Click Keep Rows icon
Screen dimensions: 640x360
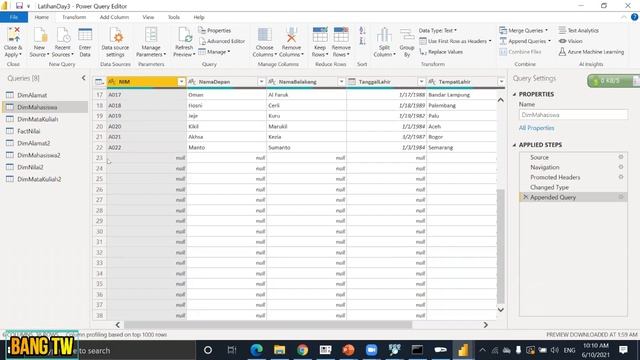320,35
